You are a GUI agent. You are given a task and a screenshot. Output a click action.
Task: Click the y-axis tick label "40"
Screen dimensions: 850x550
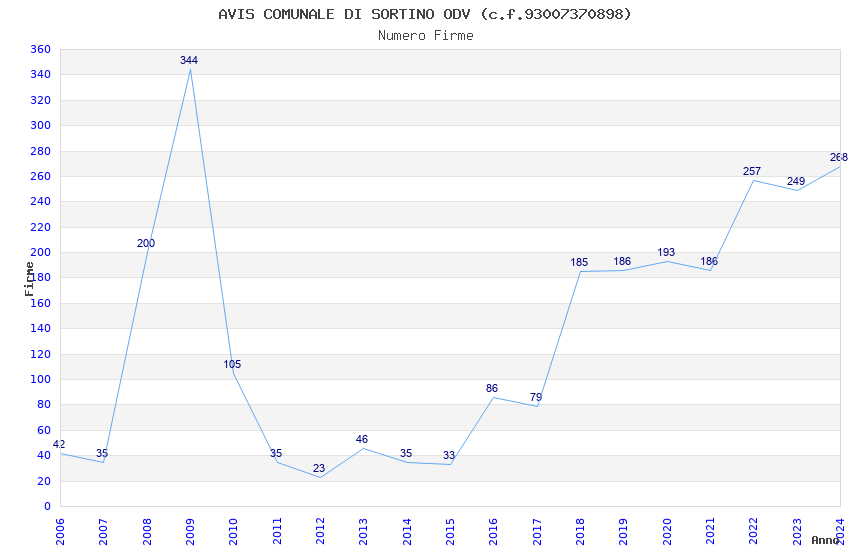pos(43,455)
